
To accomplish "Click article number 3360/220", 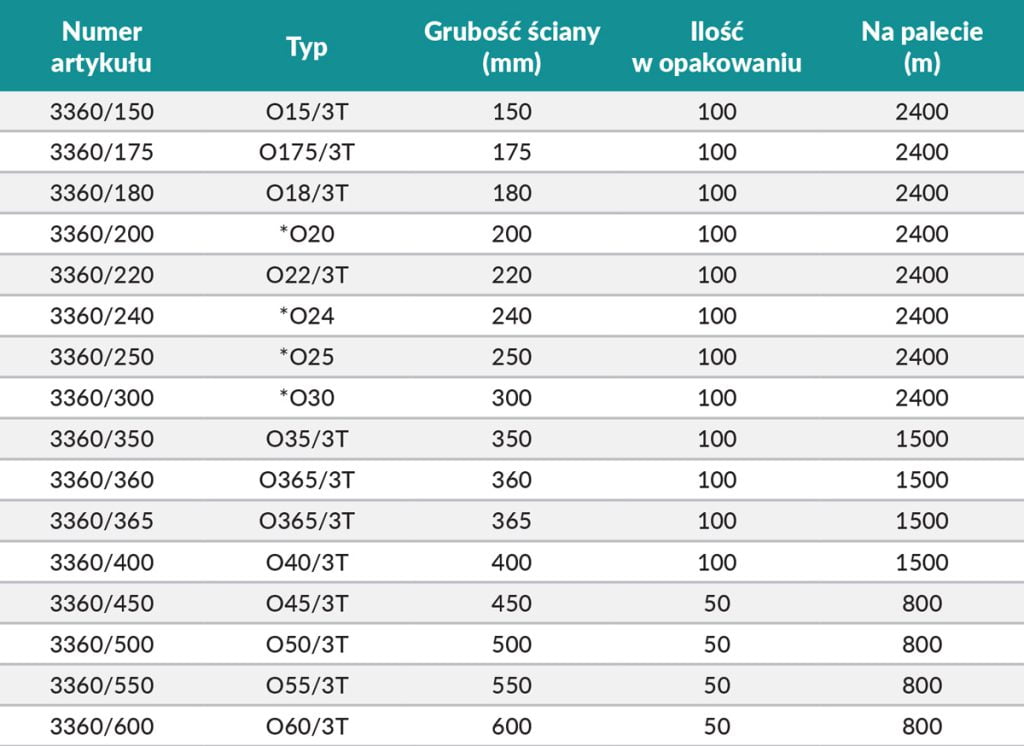I will point(102,275).
